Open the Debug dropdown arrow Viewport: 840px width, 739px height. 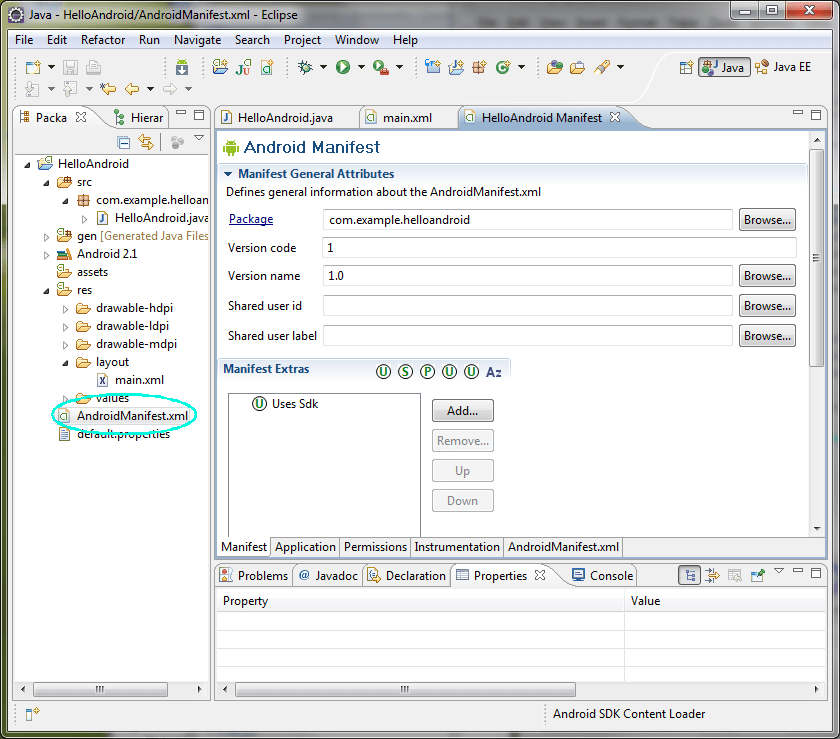point(324,67)
